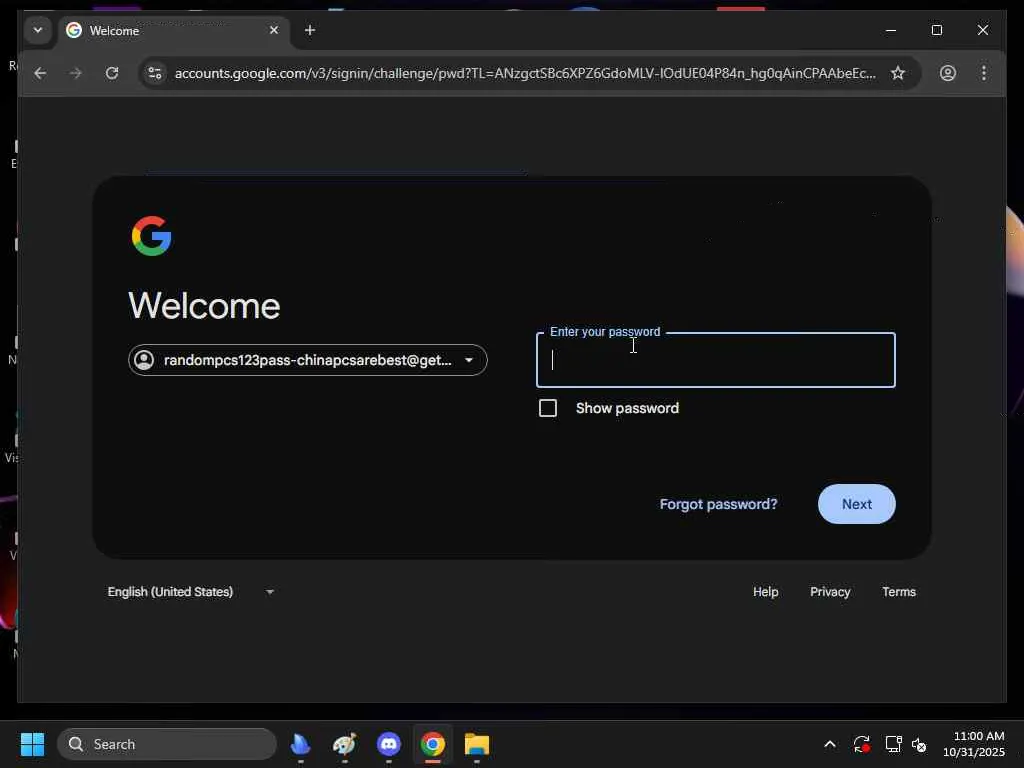Viewport: 1024px width, 768px height.
Task: Click the Chrome taskbar icon
Action: point(433,744)
